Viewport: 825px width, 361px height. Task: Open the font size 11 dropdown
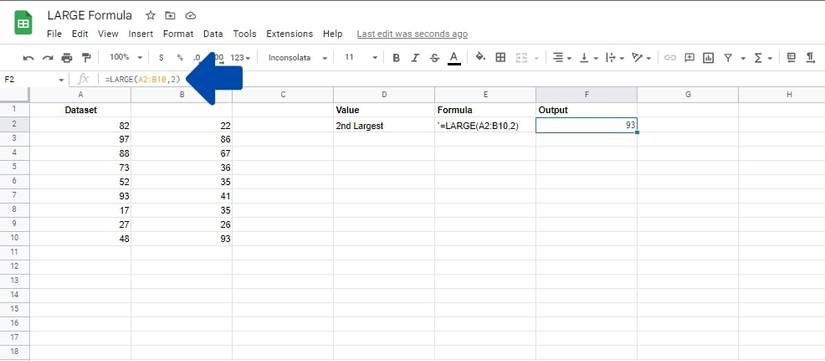pyautogui.click(x=361, y=57)
